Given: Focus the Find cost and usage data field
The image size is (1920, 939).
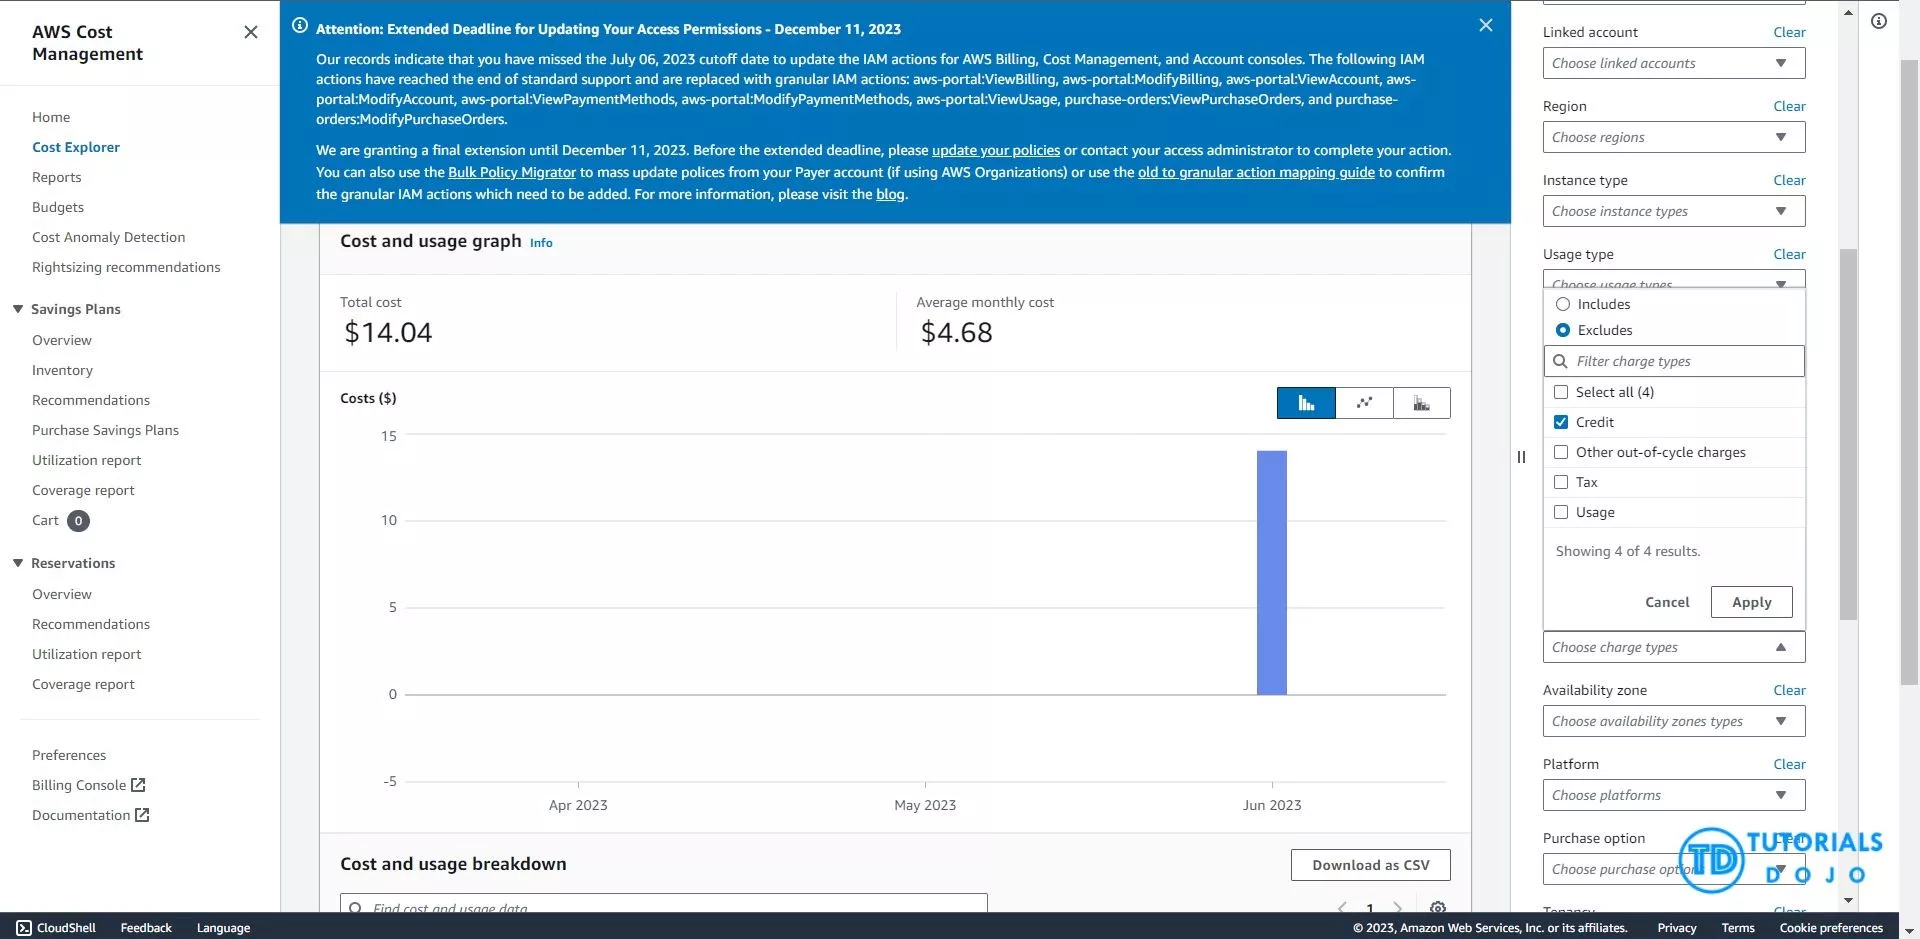Looking at the screenshot, I should pyautogui.click(x=663, y=903).
